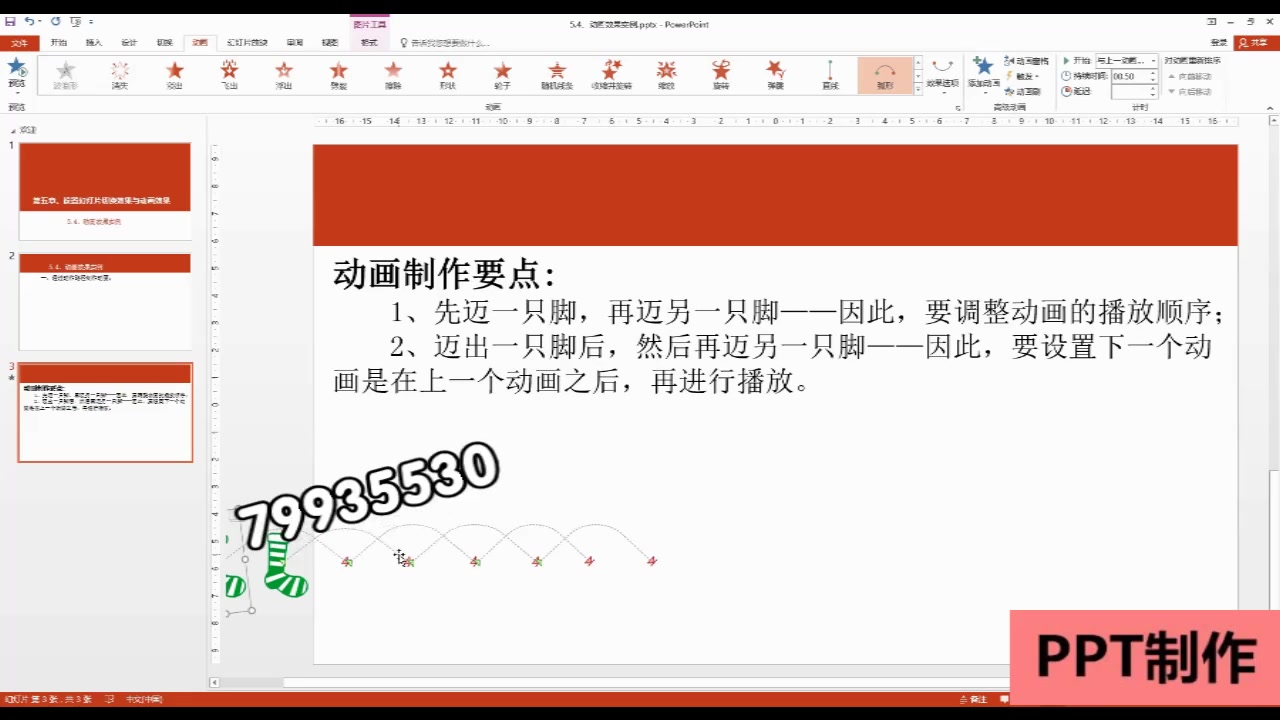Click Start From Beginning slideshow icon
Image resolution: width=1280 pixels, height=720 pixels.
tap(74, 21)
